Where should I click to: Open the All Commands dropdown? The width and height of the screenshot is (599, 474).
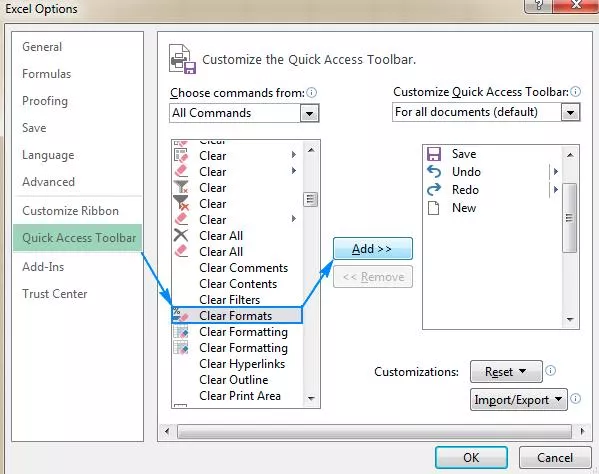point(309,113)
